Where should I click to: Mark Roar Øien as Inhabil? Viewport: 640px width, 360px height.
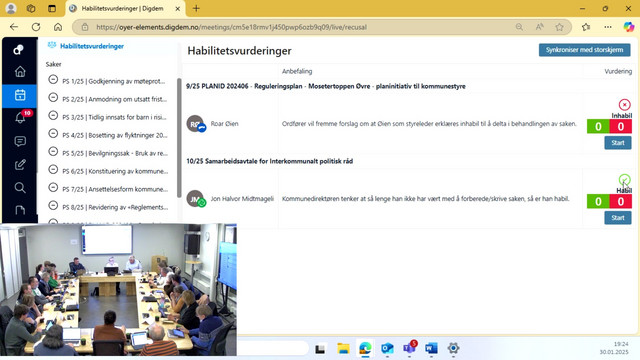(624, 104)
